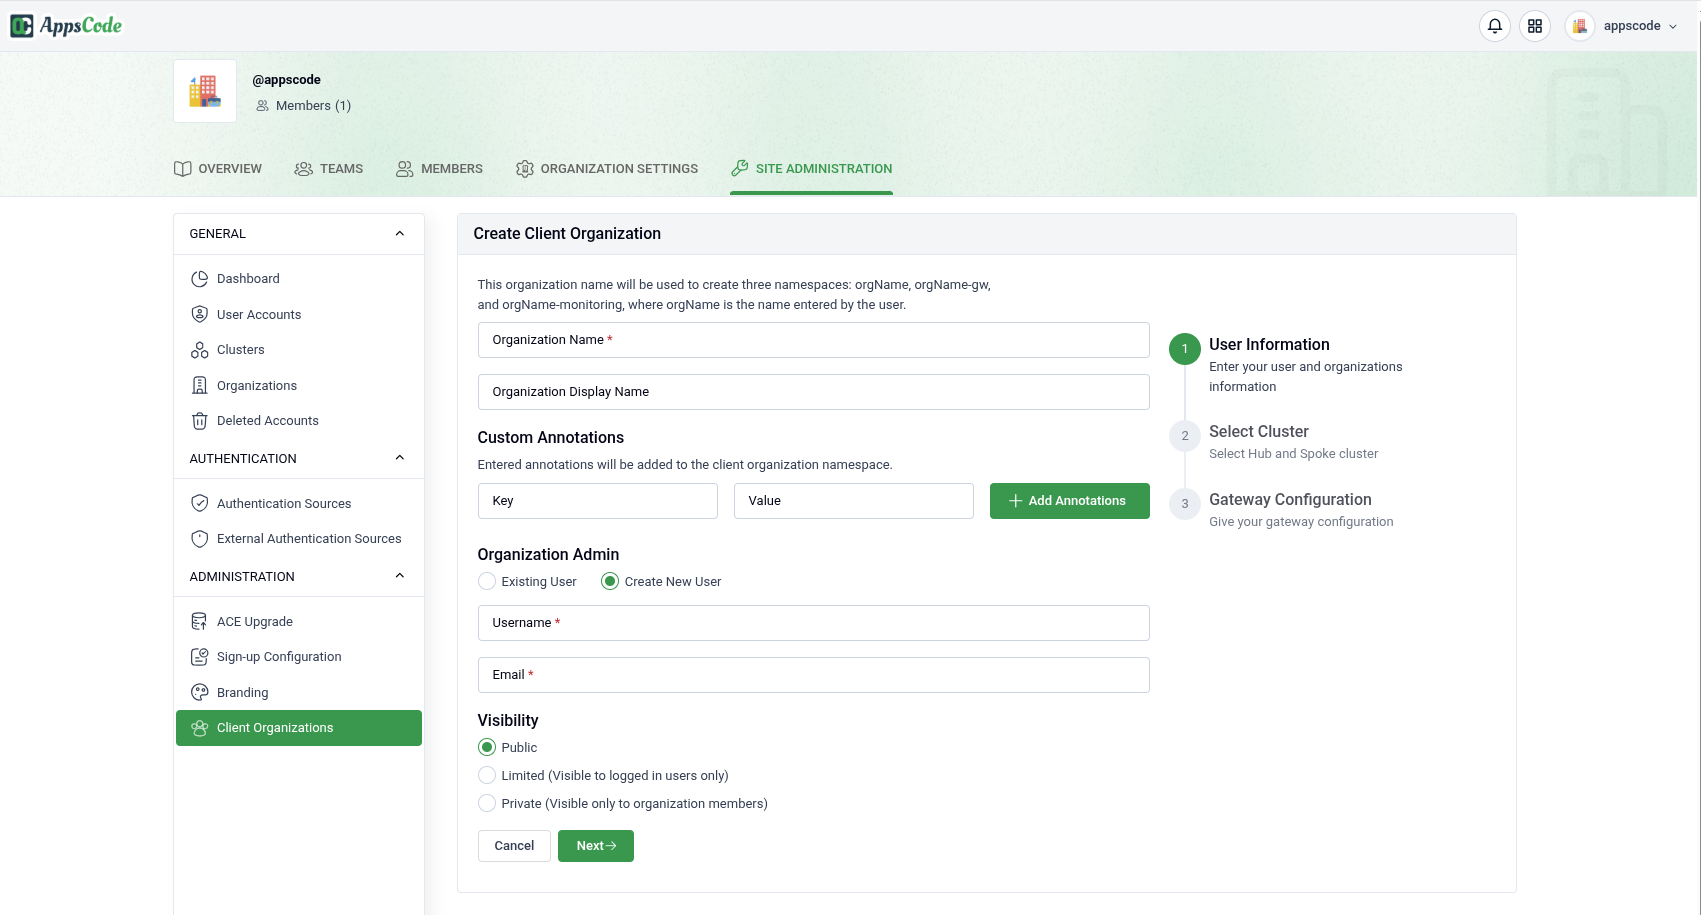Viewport: 1701px width, 915px height.
Task: Choose Limited visibility for logged in users
Action: point(487,775)
